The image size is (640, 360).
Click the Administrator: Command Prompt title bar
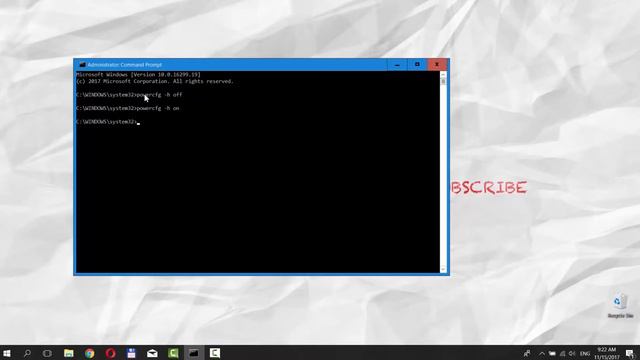tap(231, 64)
